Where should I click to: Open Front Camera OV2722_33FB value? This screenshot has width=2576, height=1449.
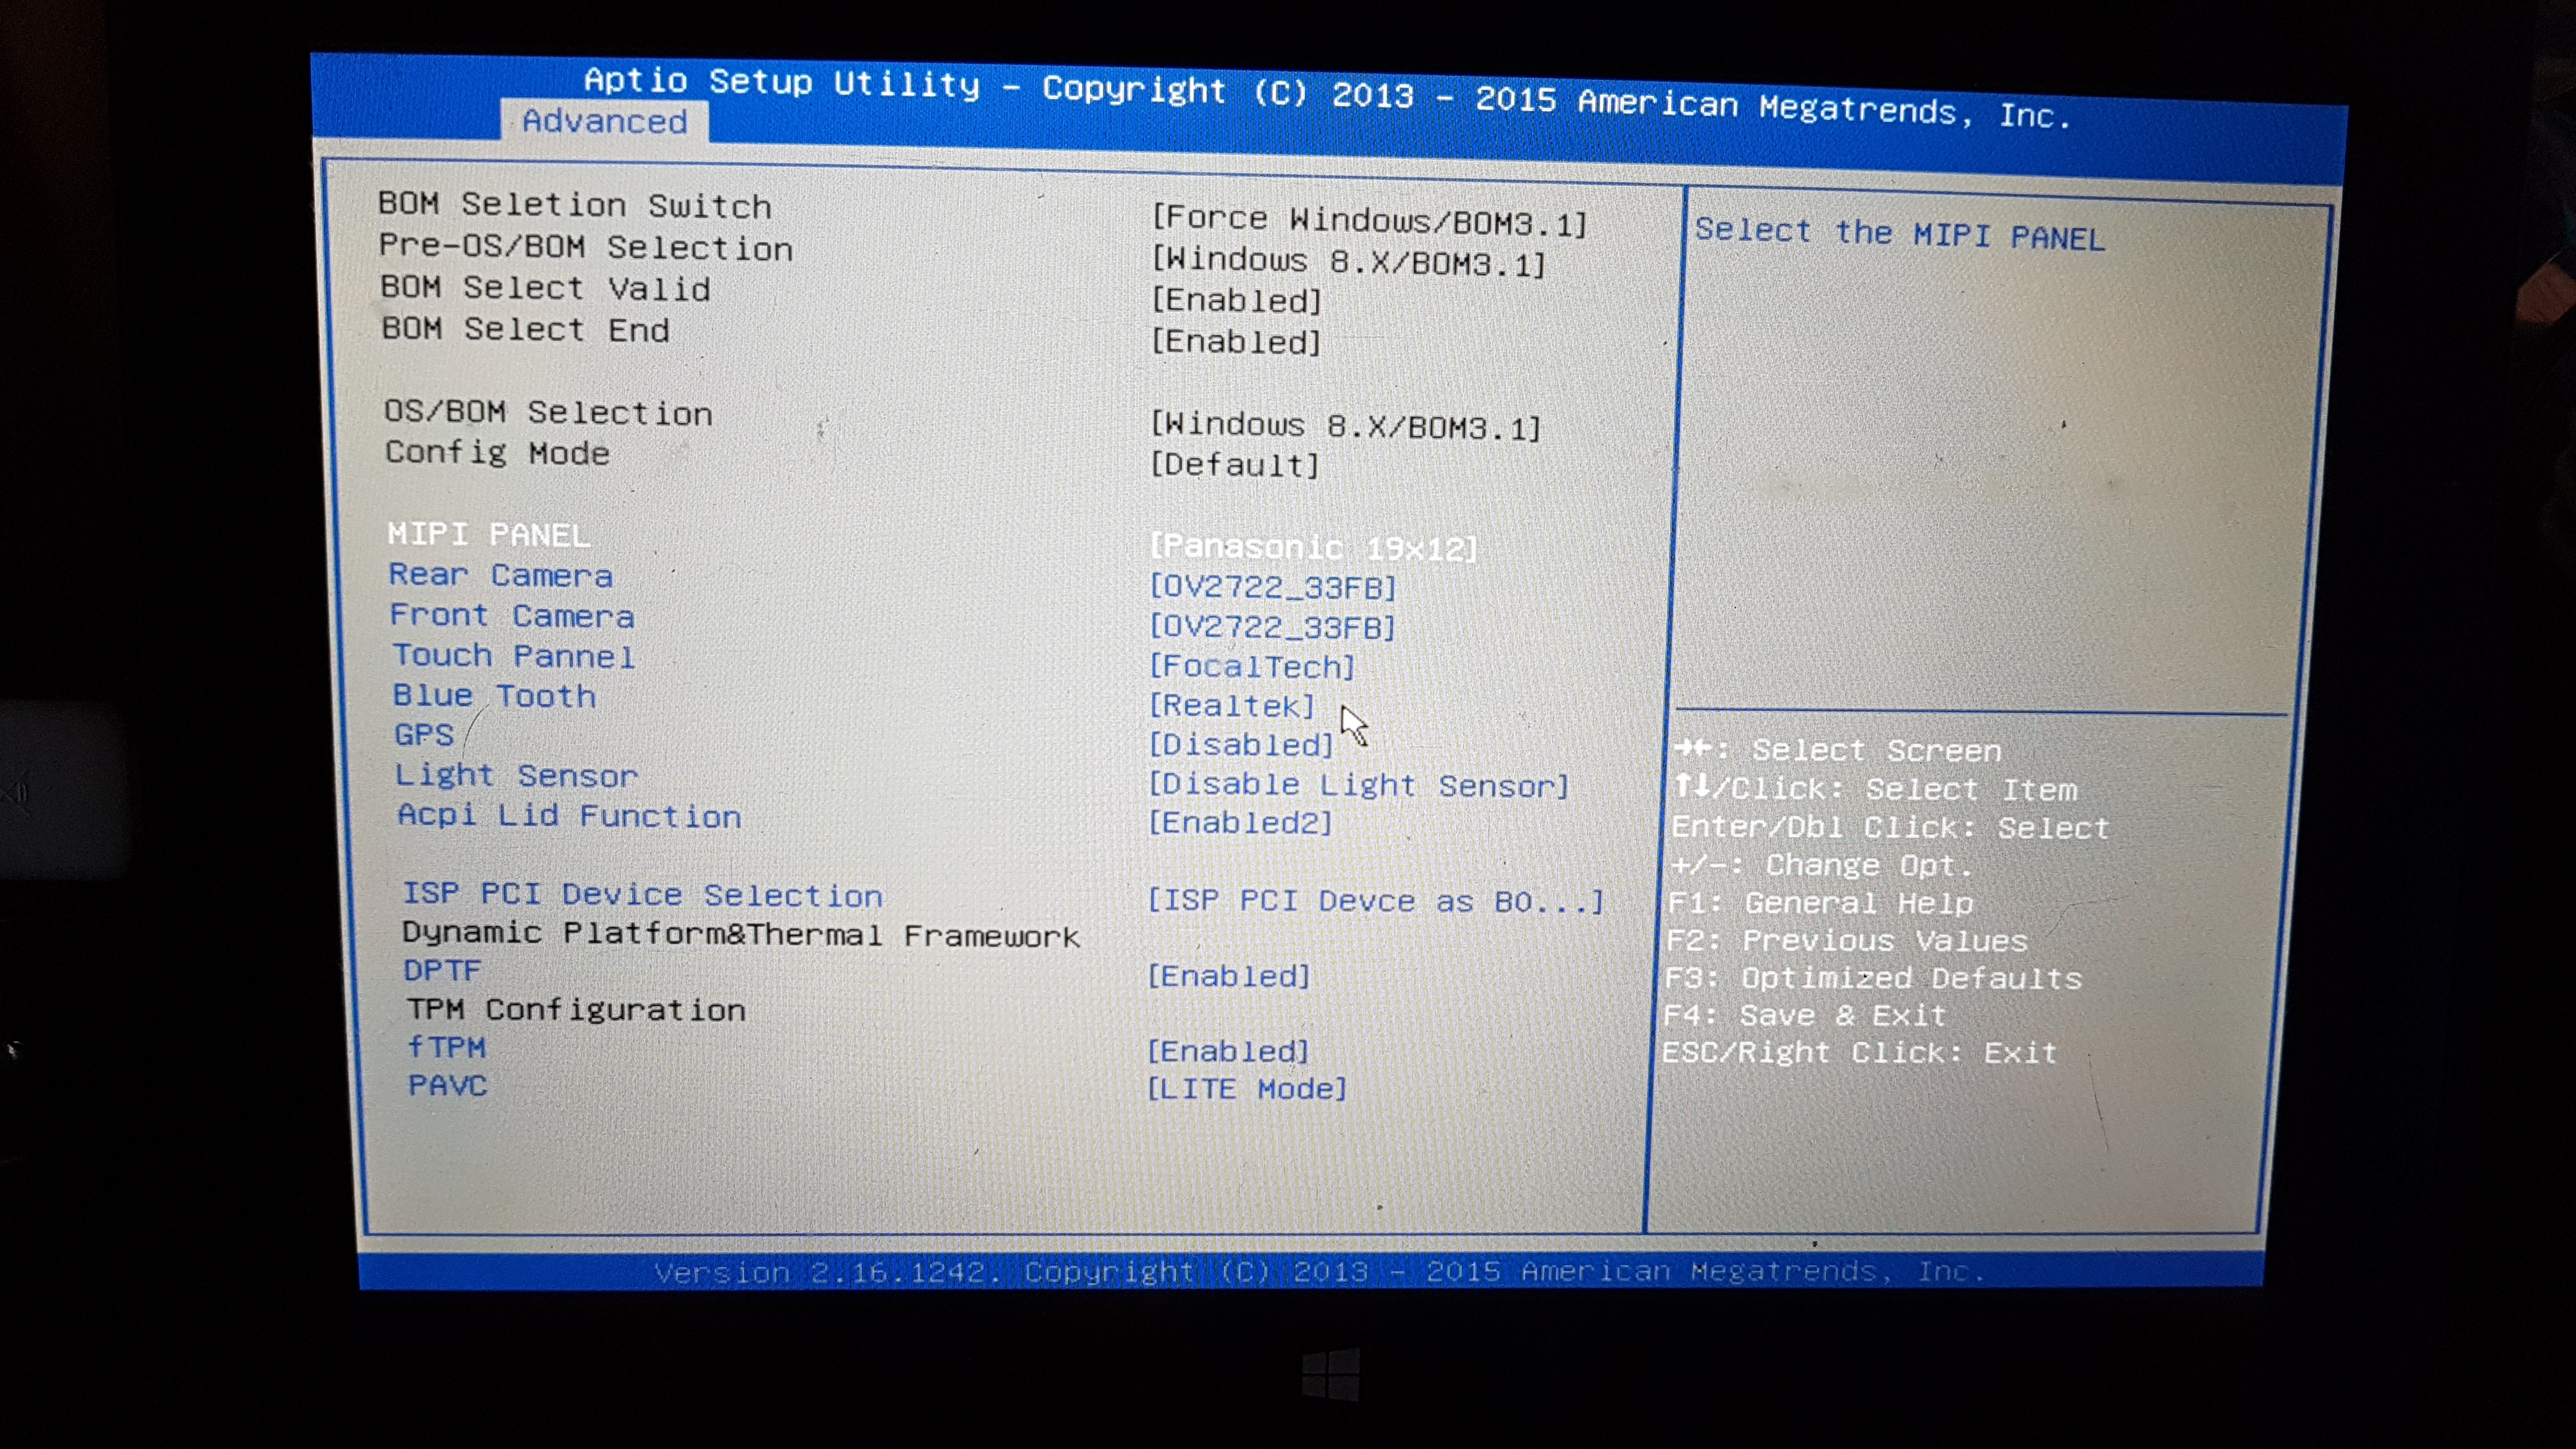click(x=1272, y=627)
